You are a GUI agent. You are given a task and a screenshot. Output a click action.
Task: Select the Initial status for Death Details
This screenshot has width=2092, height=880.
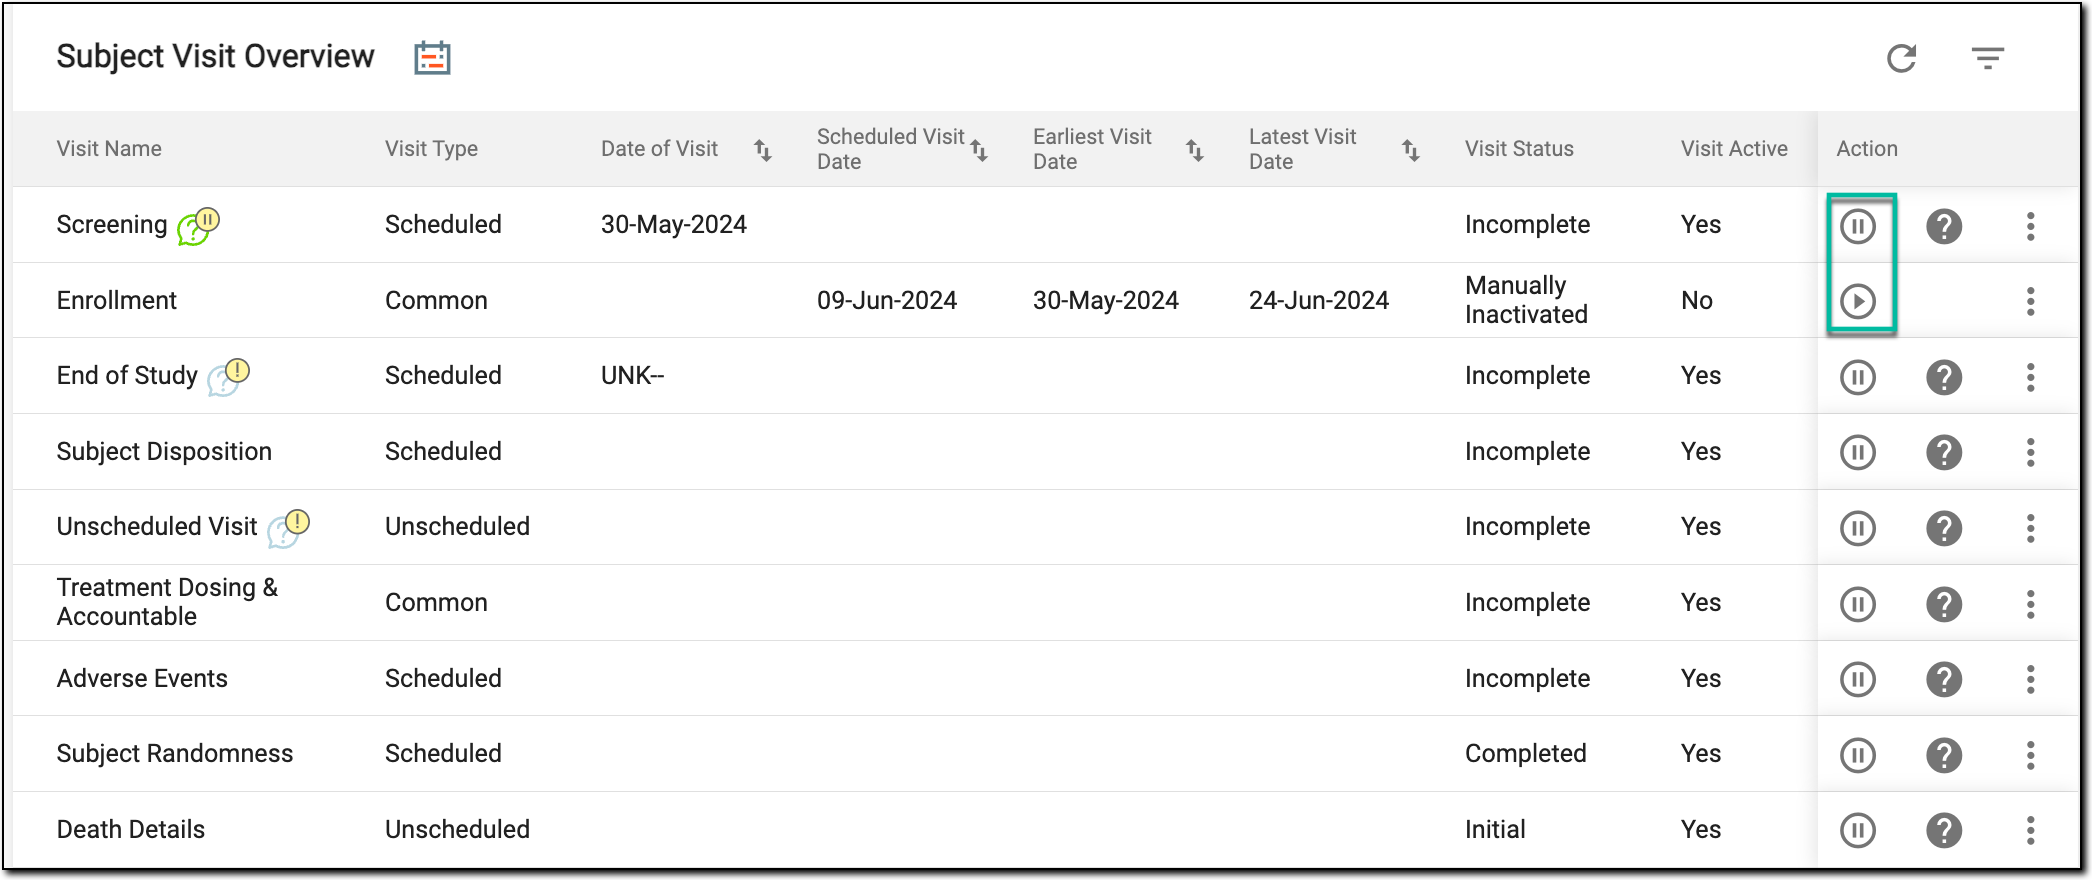(1495, 829)
